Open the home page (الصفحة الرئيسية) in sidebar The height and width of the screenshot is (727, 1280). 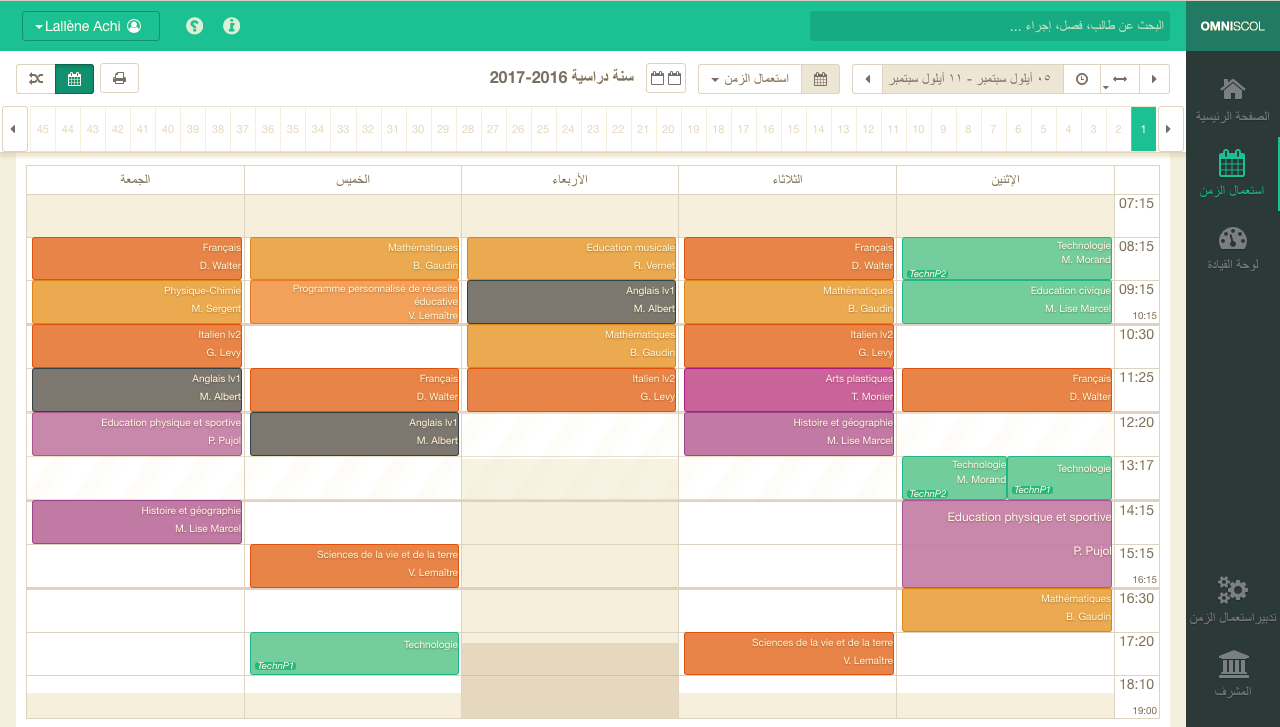click(x=1232, y=97)
